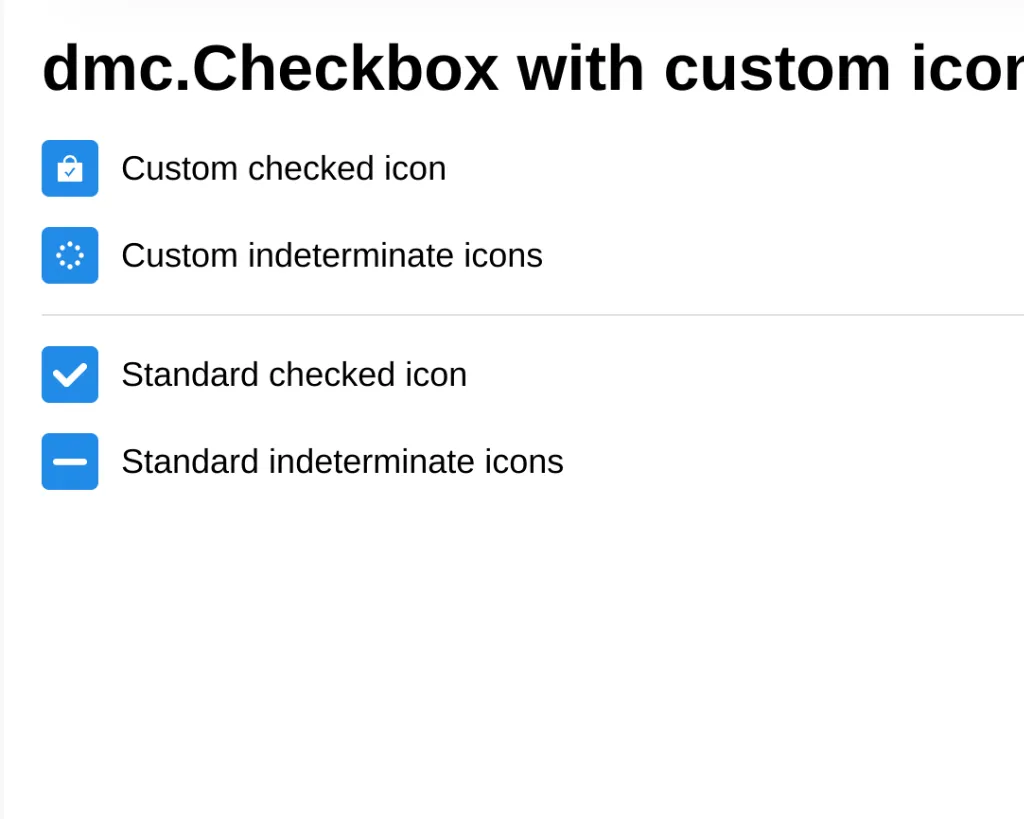Toggle the Custom indeterminate icons checkbox

pyautogui.click(x=70, y=256)
